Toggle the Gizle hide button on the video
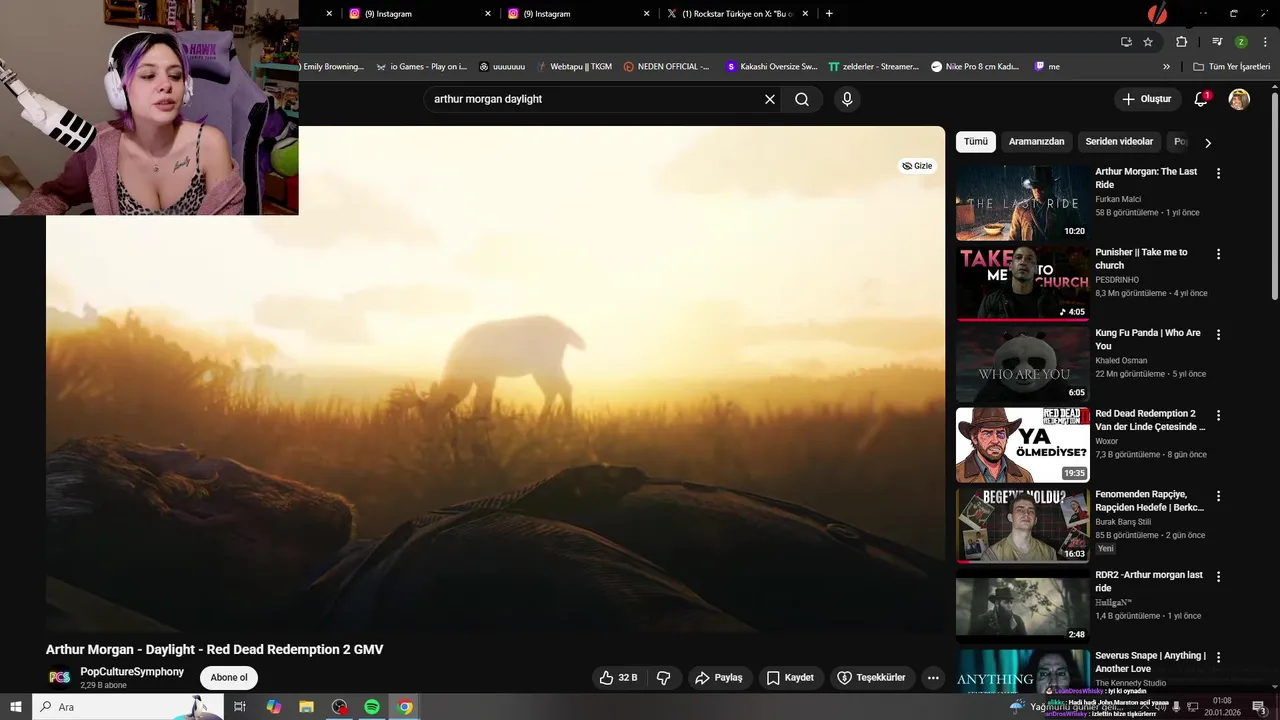The image size is (1280, 720). pos(917,166)
